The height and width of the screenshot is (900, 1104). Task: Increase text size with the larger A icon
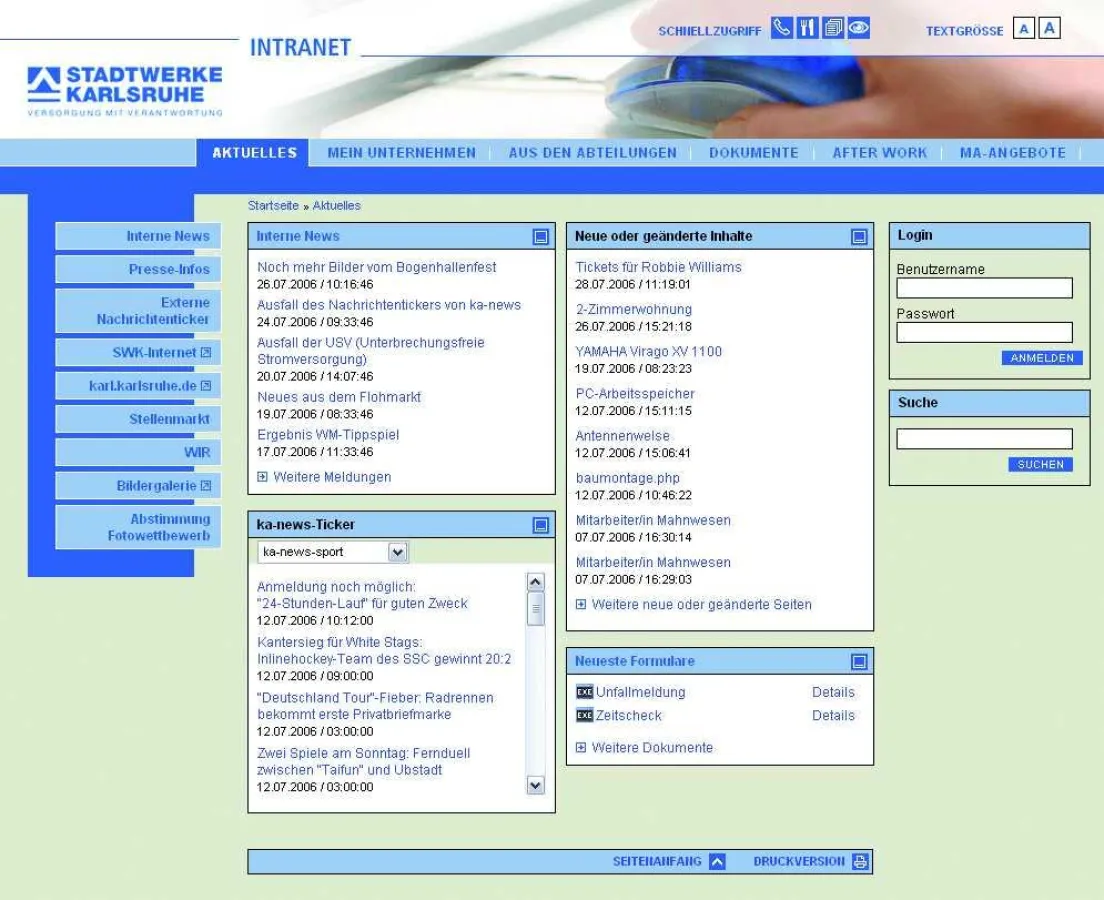pos(1049,29)
